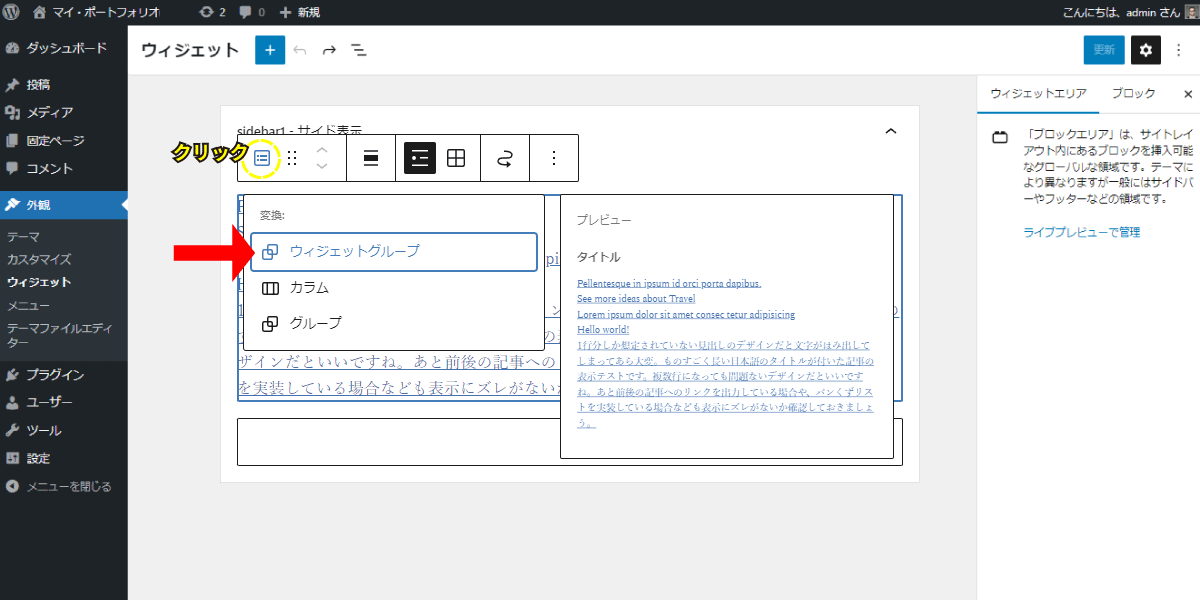The width and height of the screenshot is (1200, 600).
Task: Click the redo arrow icon
Action: tap(329, 50)
